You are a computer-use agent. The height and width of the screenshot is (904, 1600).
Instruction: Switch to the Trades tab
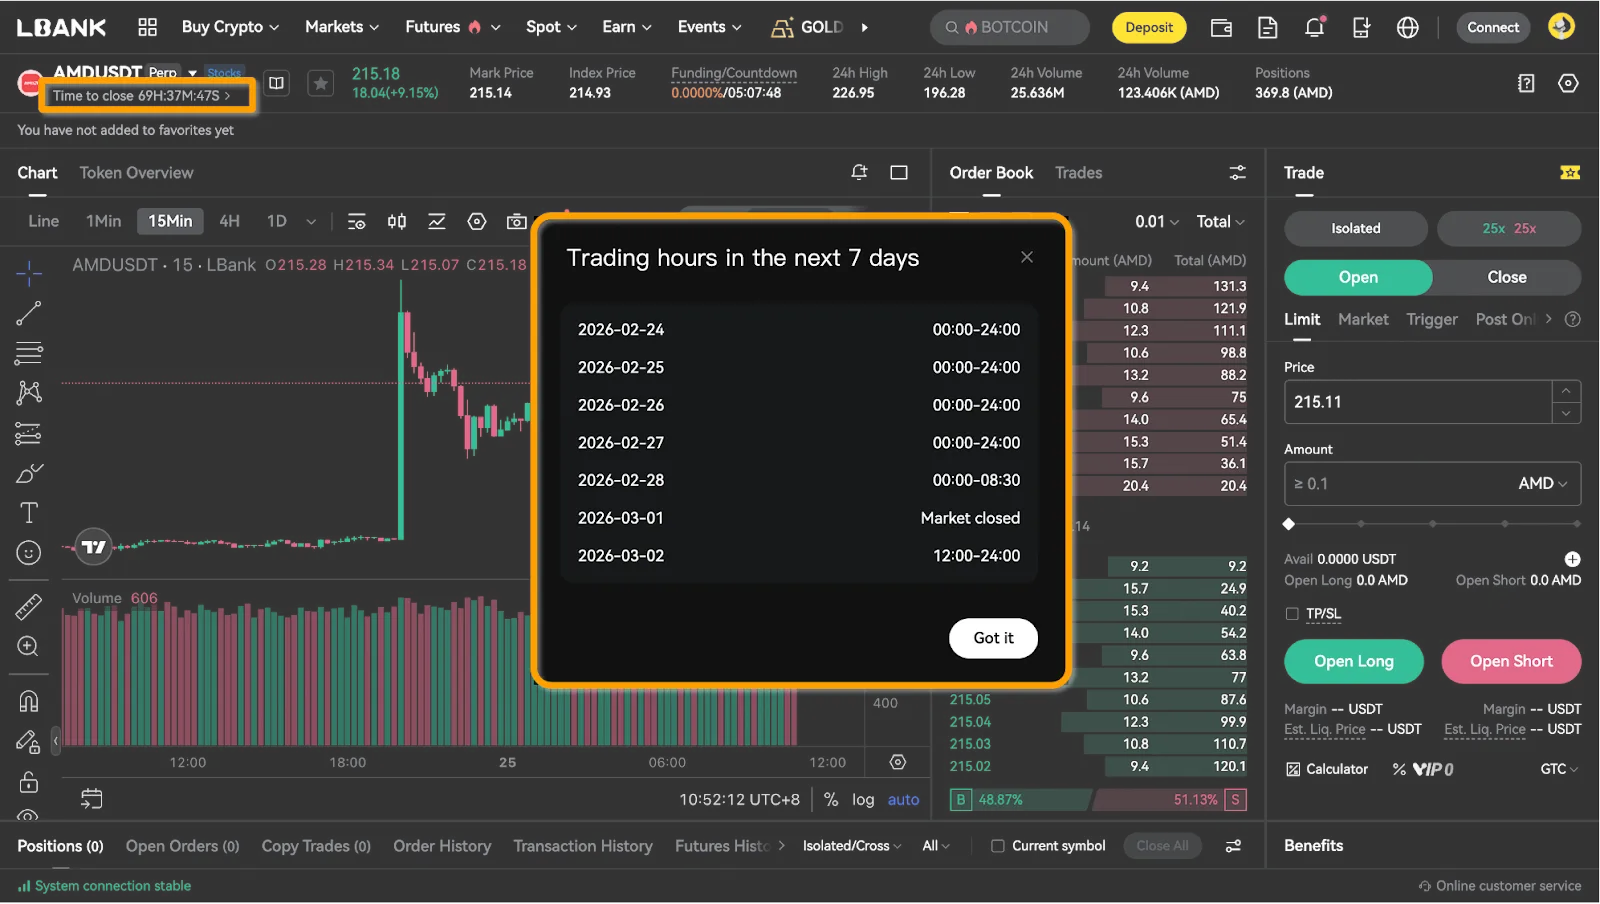1078,173
